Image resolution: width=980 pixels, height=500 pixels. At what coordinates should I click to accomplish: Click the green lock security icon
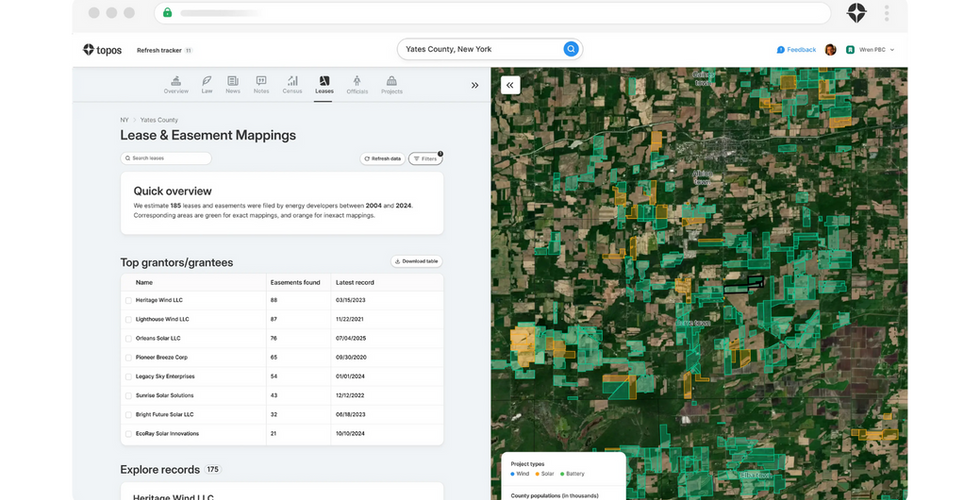point(168,12)
